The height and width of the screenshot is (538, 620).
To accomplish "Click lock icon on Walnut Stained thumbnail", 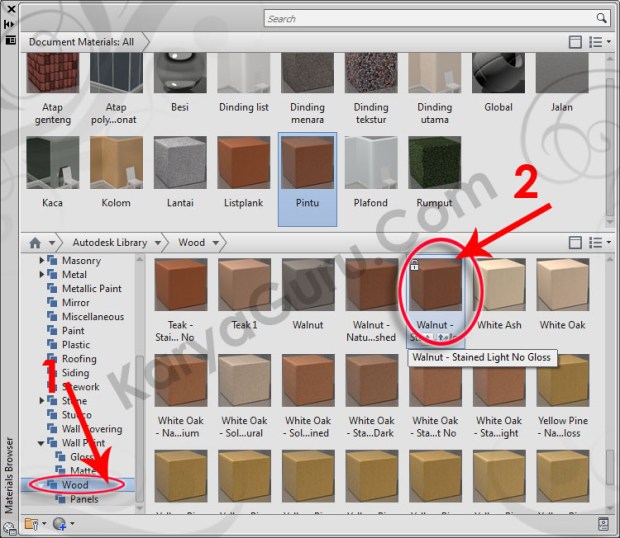I will 414,265.
